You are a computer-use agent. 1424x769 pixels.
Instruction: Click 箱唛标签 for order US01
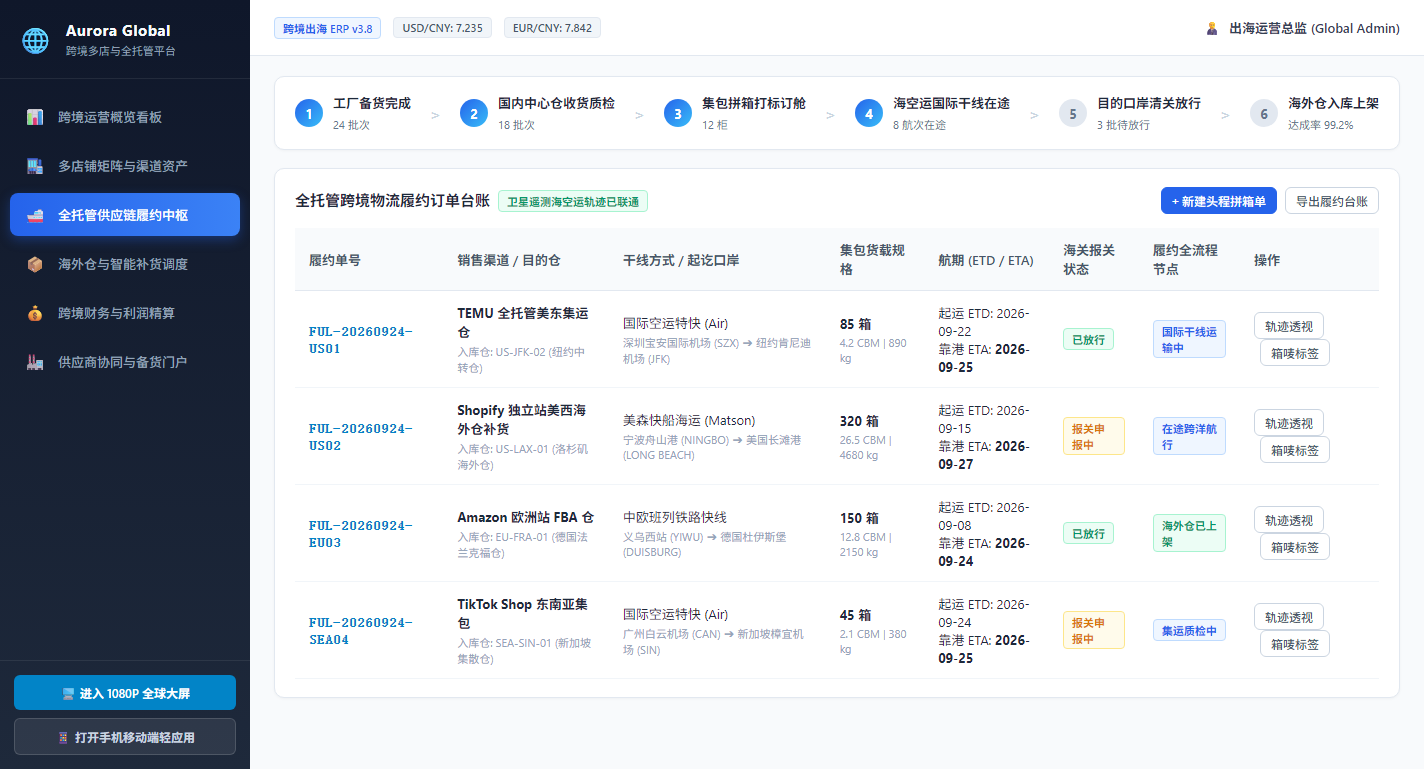pyautogui.click(x=1295, y=353)
